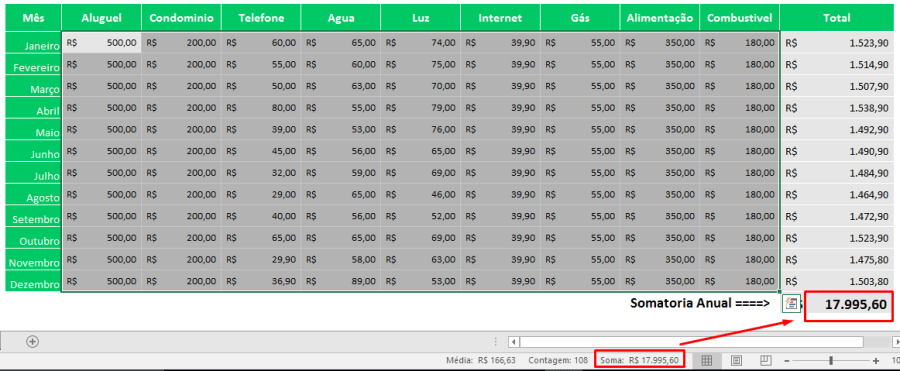
Task: Select Novembro's Telefone cell 29,90
Action: point(261,259)
